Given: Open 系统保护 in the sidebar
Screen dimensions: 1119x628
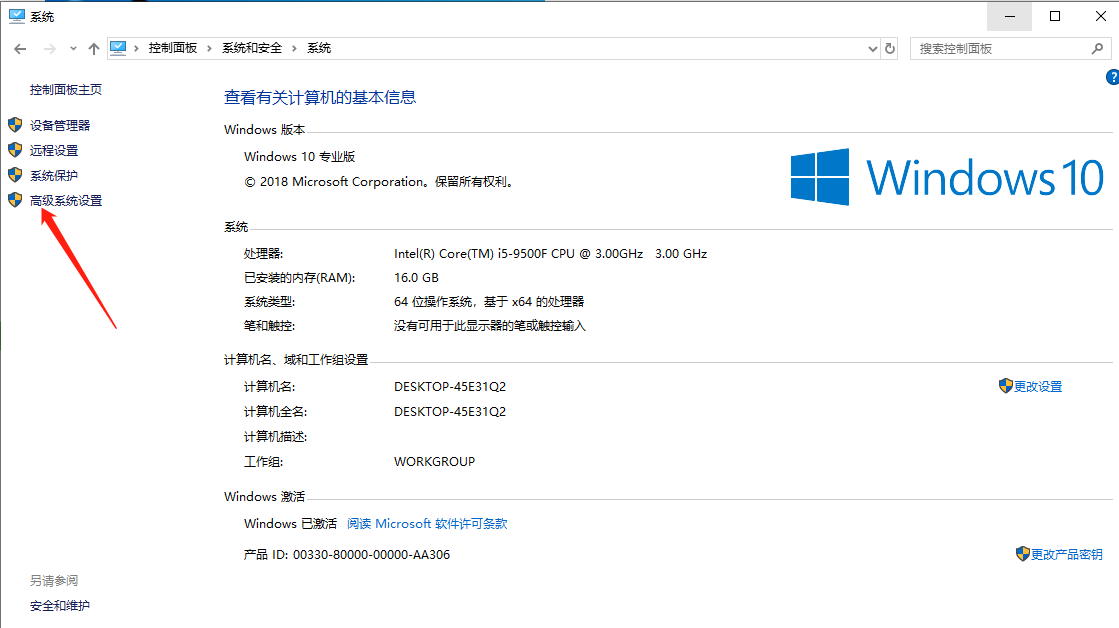Looking at the screenshot, I should point(55,175).
